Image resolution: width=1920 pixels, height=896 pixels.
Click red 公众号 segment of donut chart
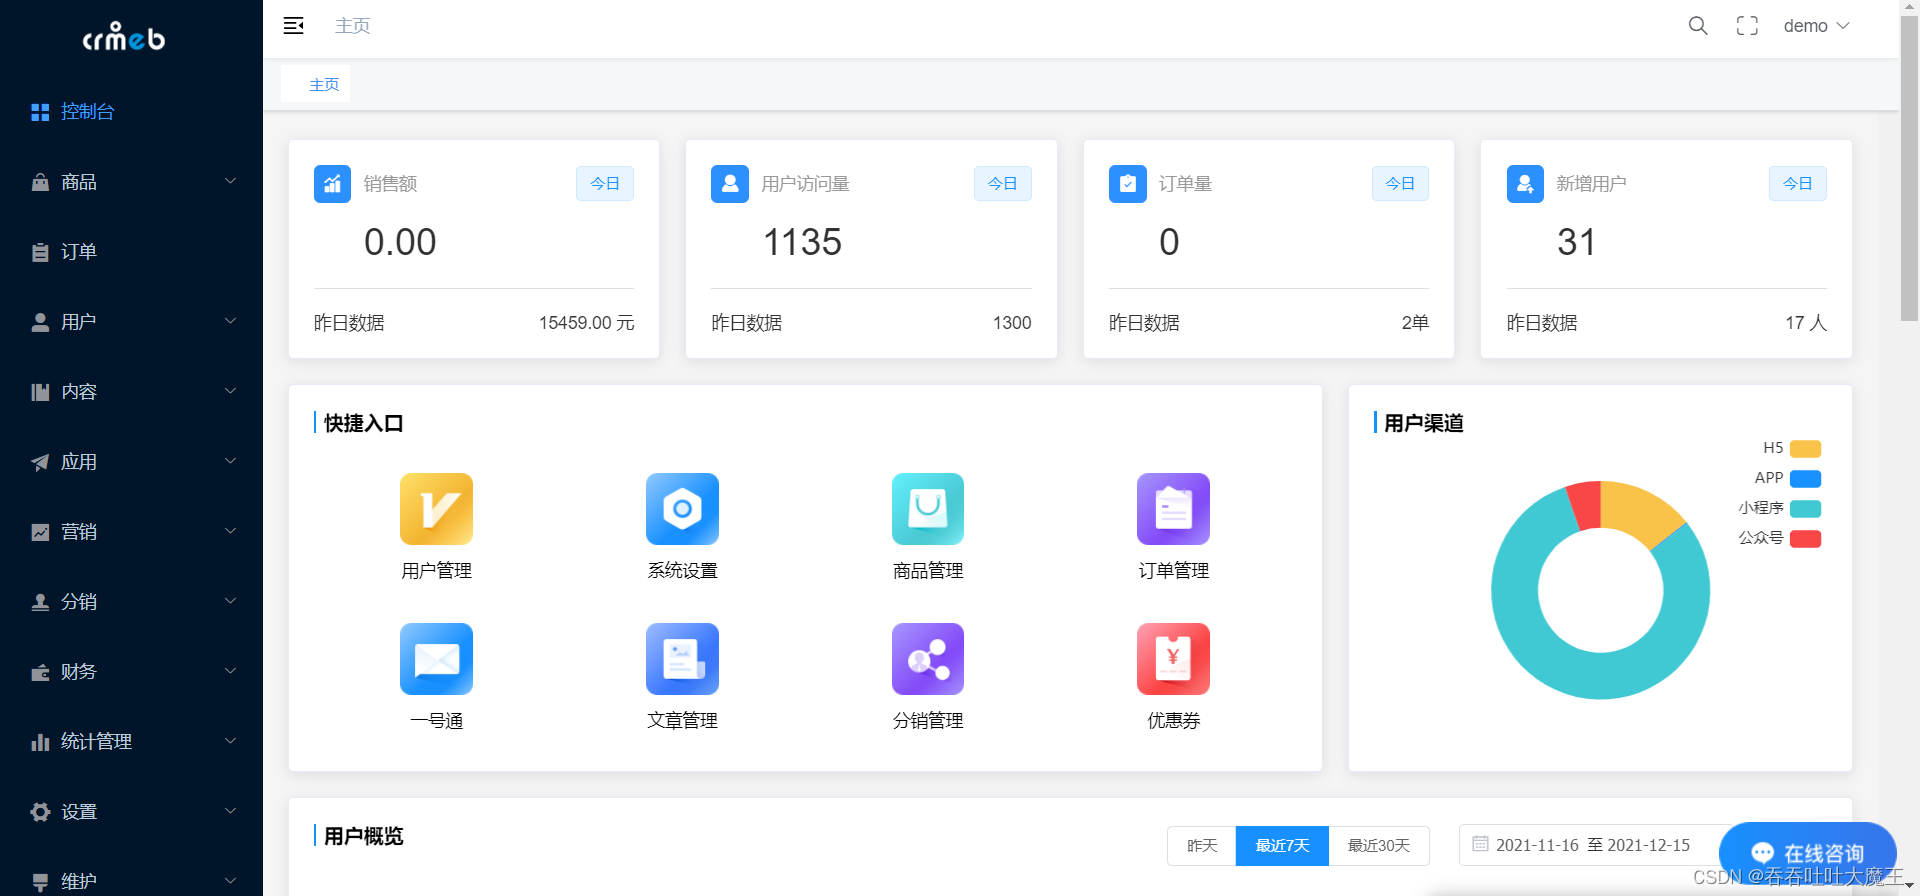coord(1585,504)
